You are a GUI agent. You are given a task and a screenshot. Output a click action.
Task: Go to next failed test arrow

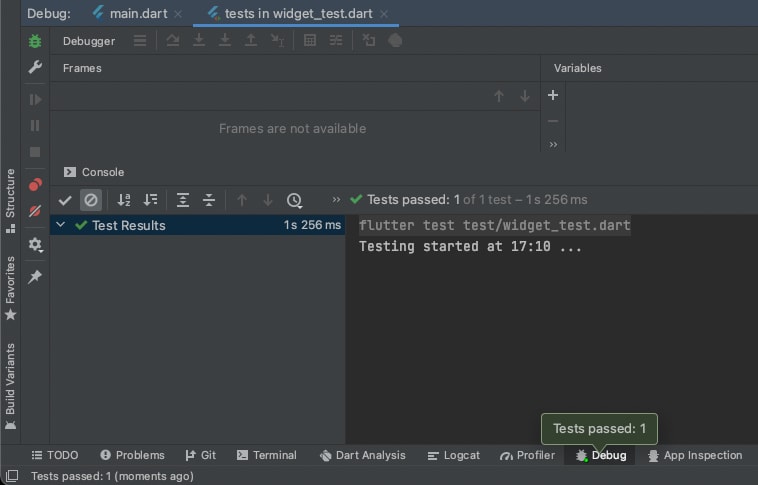[268, 200]
